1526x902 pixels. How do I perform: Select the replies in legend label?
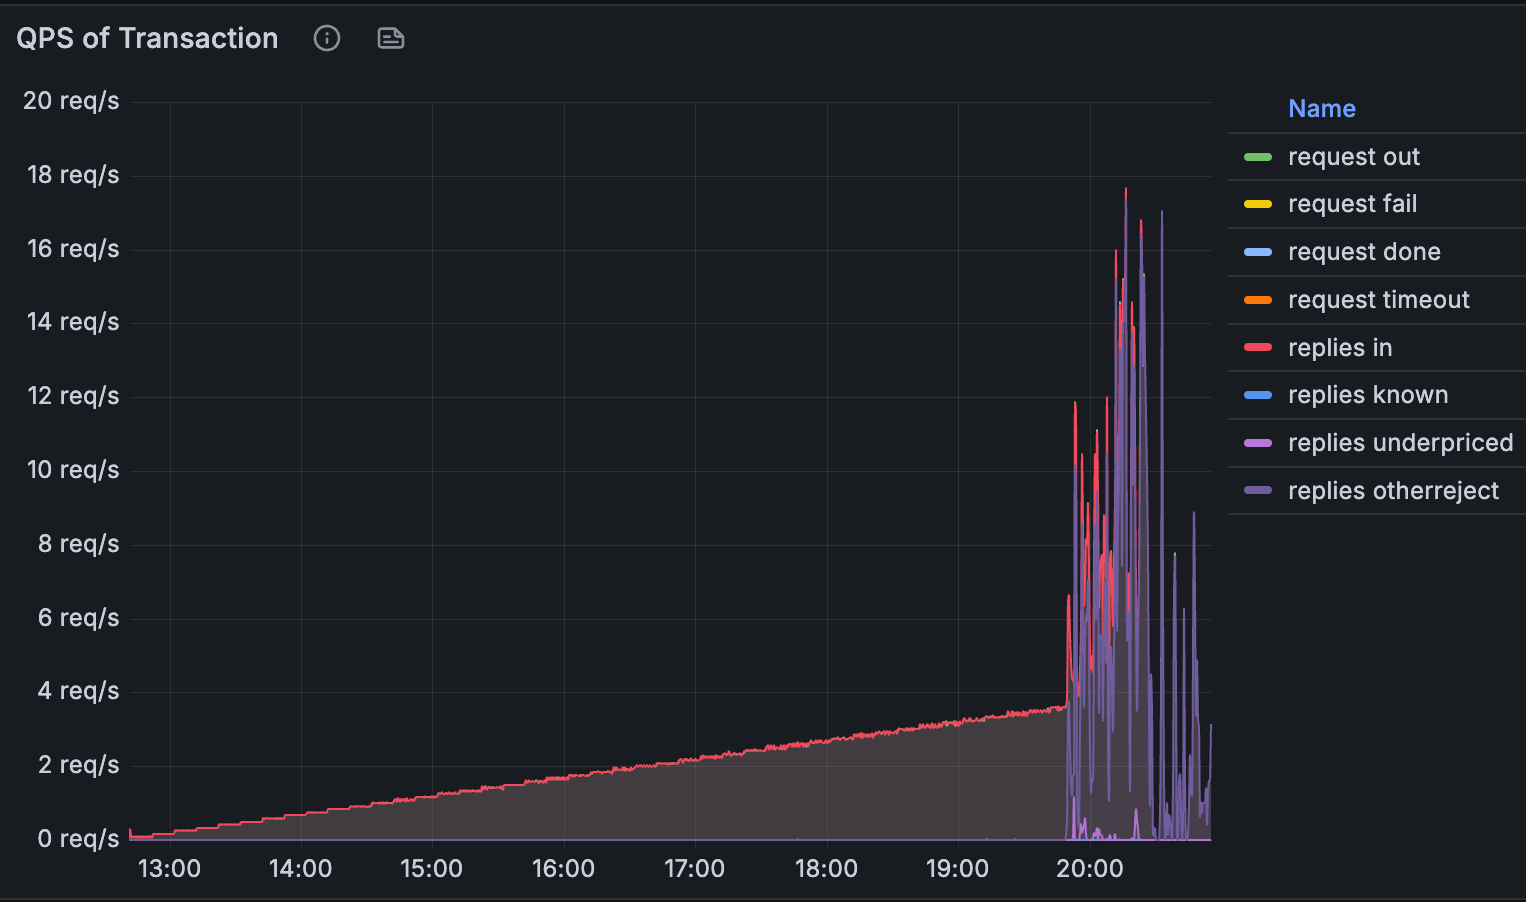pyautogui.click(x=1340, y=348)
